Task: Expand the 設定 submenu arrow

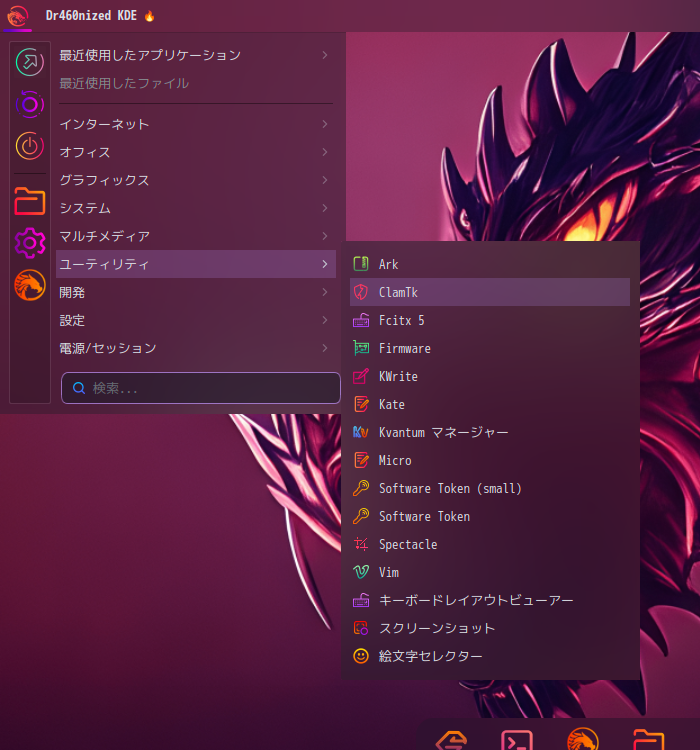Action: 324,320
